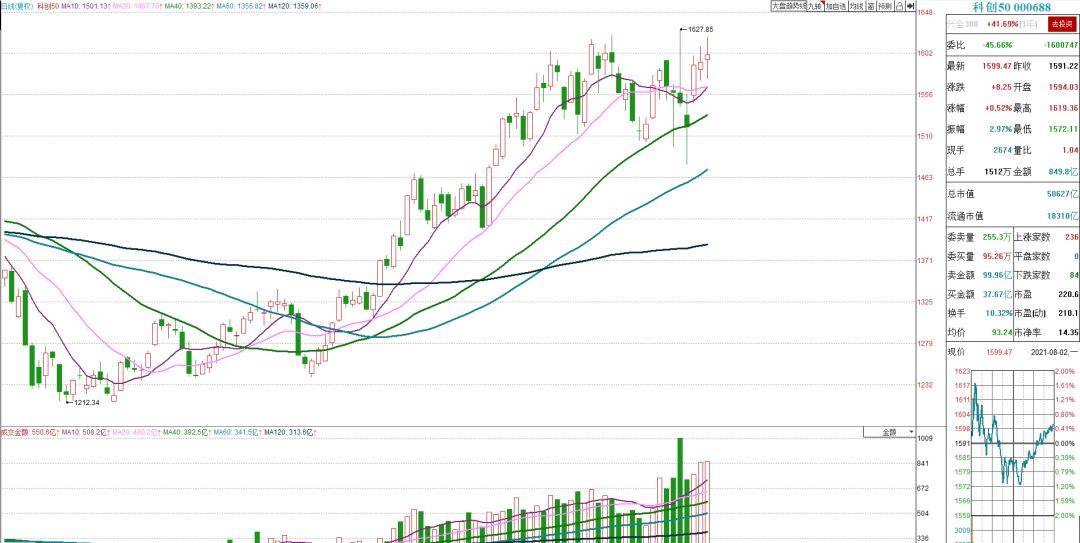Click the tallest green volume bar
1080x543 pixels.
[x=680, y=490]
